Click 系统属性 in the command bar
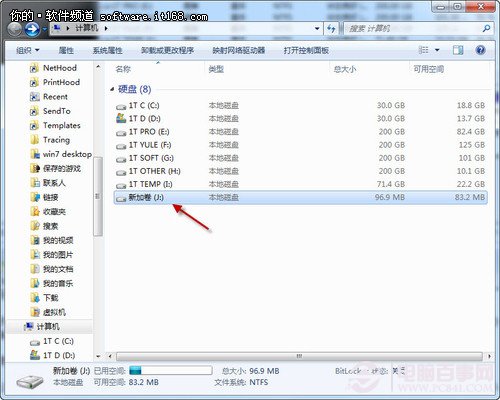Image resolution: width=500 pixels, height=400 pixels. (107, 50)
